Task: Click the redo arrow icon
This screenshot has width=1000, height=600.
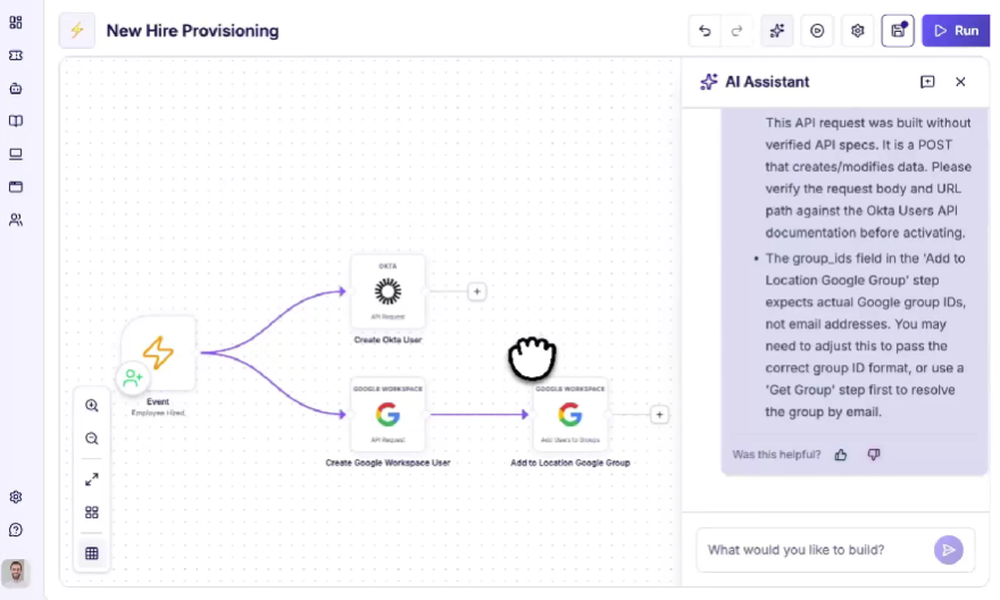Action: coord(737,31)
